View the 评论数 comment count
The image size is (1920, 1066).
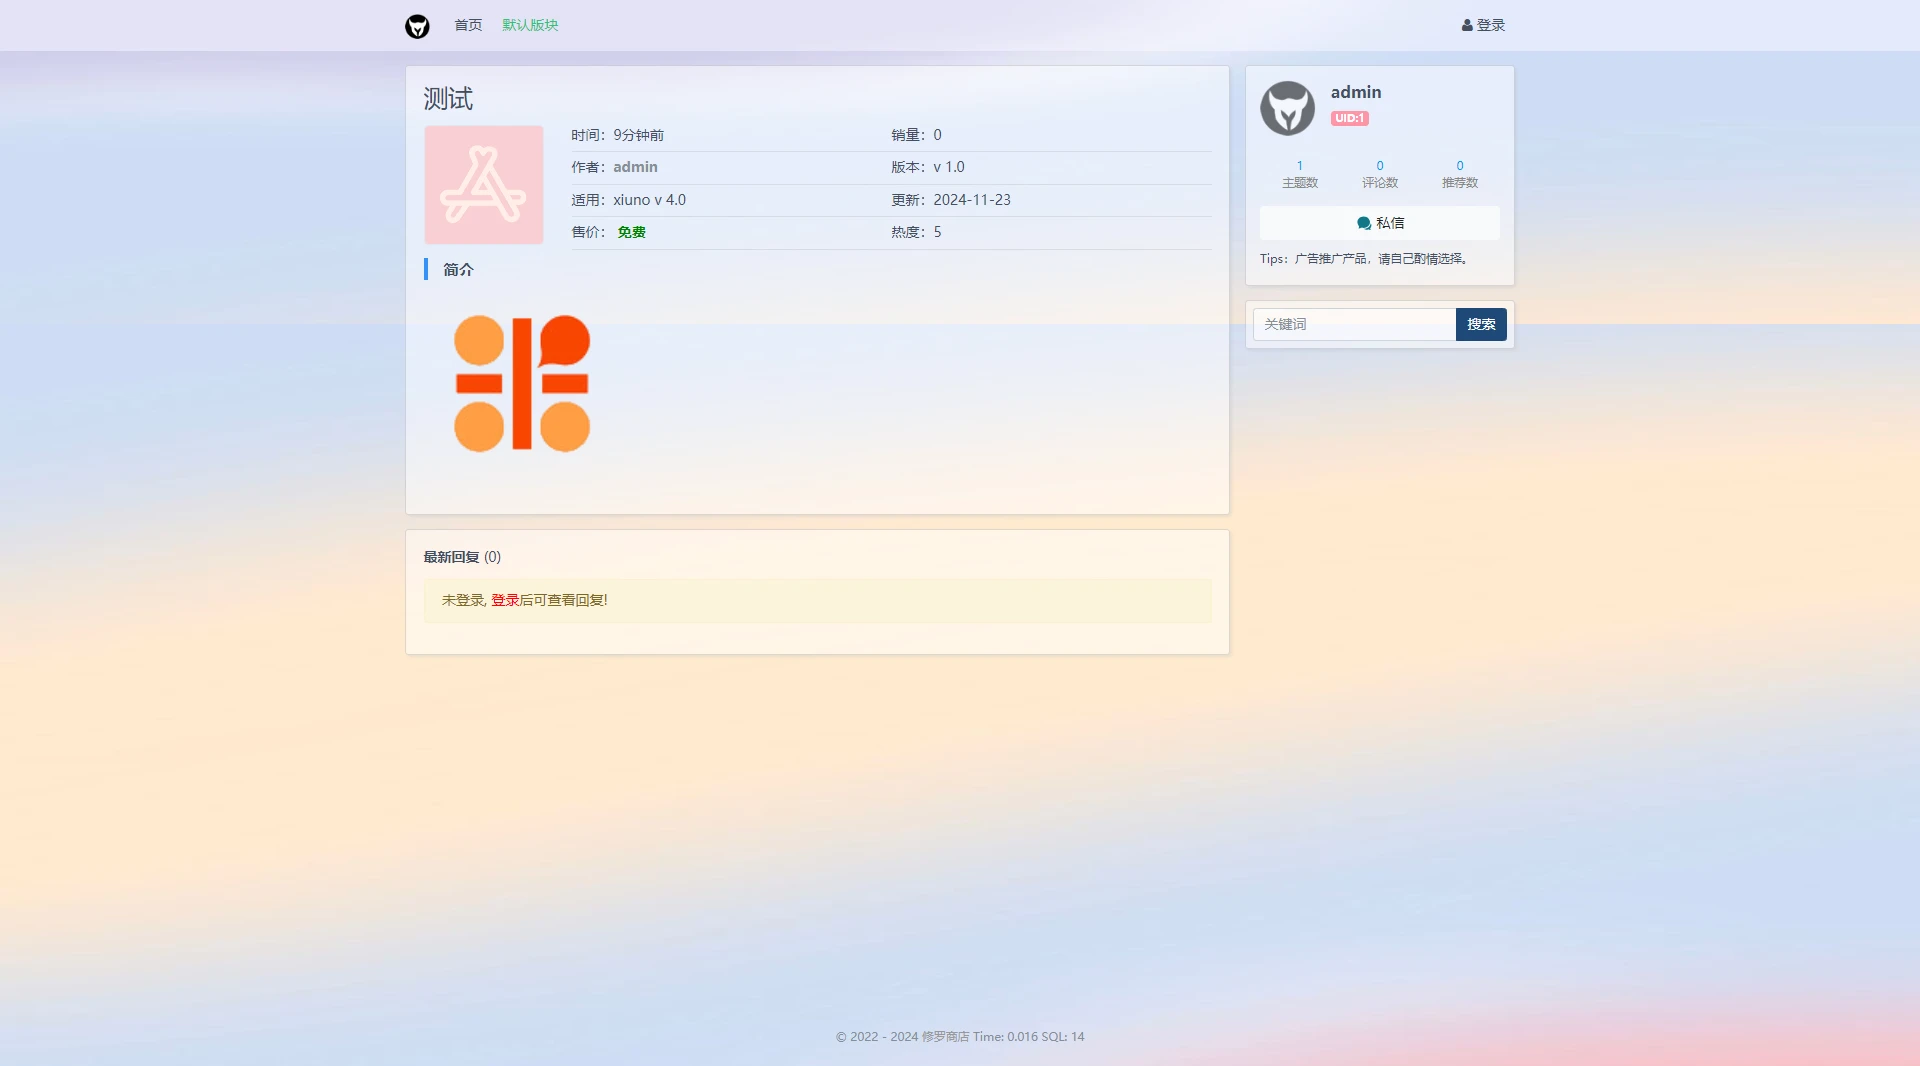click(1380, 174)
